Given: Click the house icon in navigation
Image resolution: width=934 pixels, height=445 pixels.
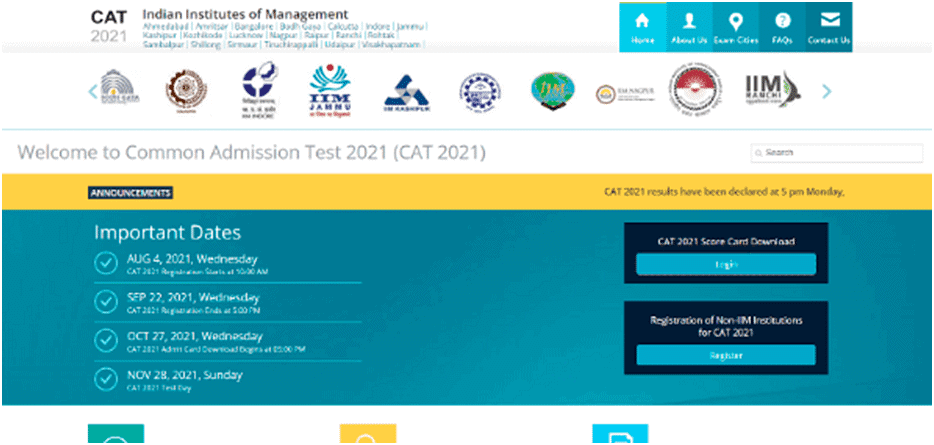Looking at the screenshot, I should (642, 21).
